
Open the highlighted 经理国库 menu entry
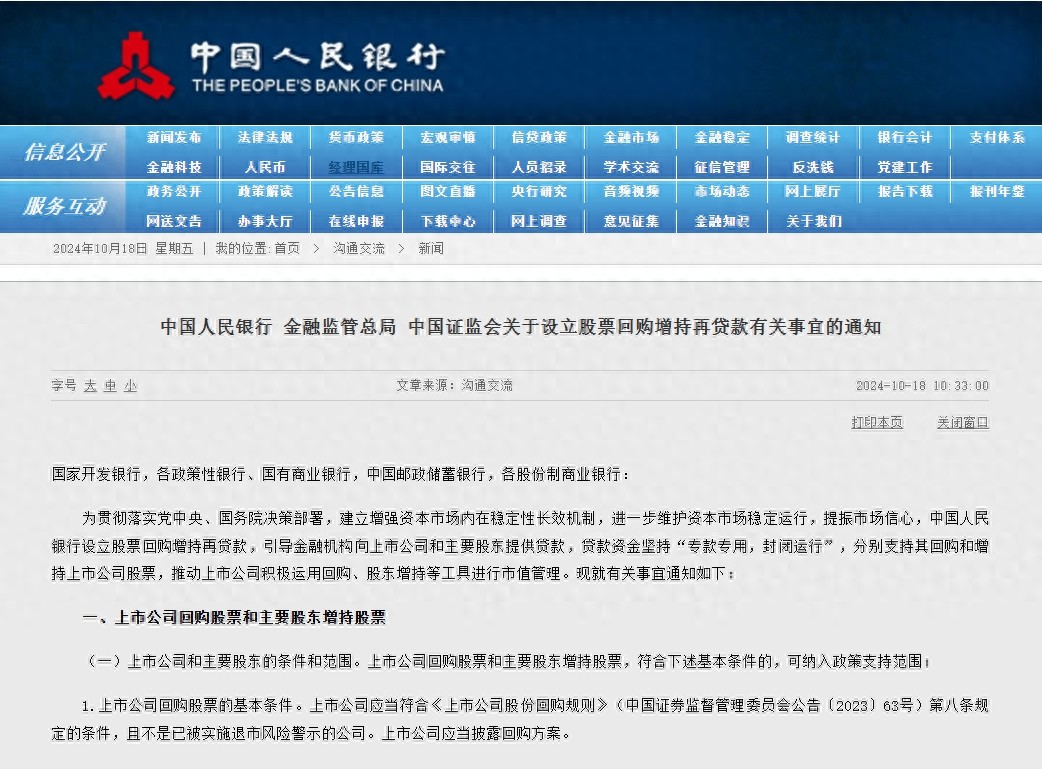(357, 166)
